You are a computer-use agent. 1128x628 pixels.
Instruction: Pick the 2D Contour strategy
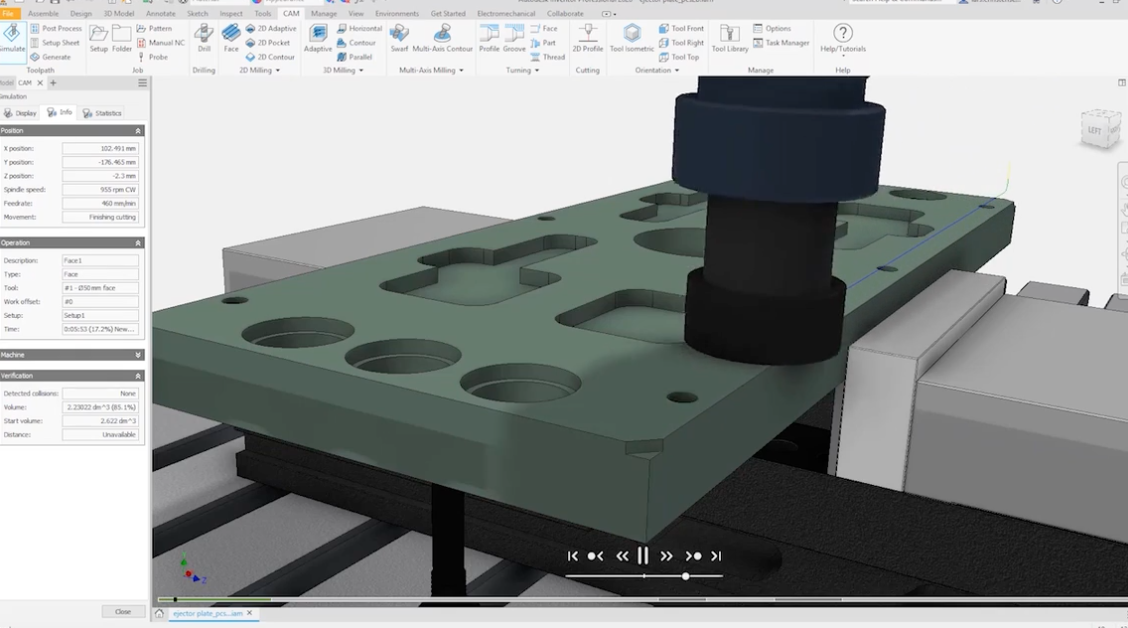pyautogui.click(x=270, y=57)
